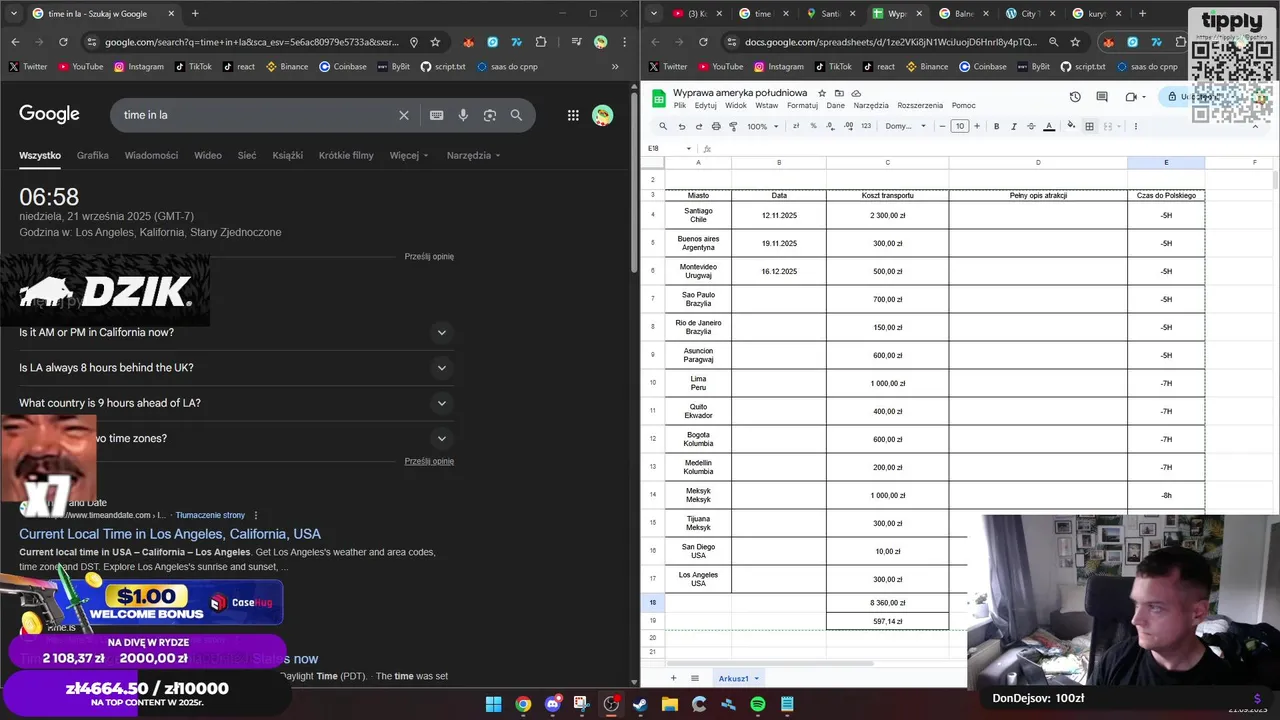Open Steam from the Windows taskbar

[640, 704]
